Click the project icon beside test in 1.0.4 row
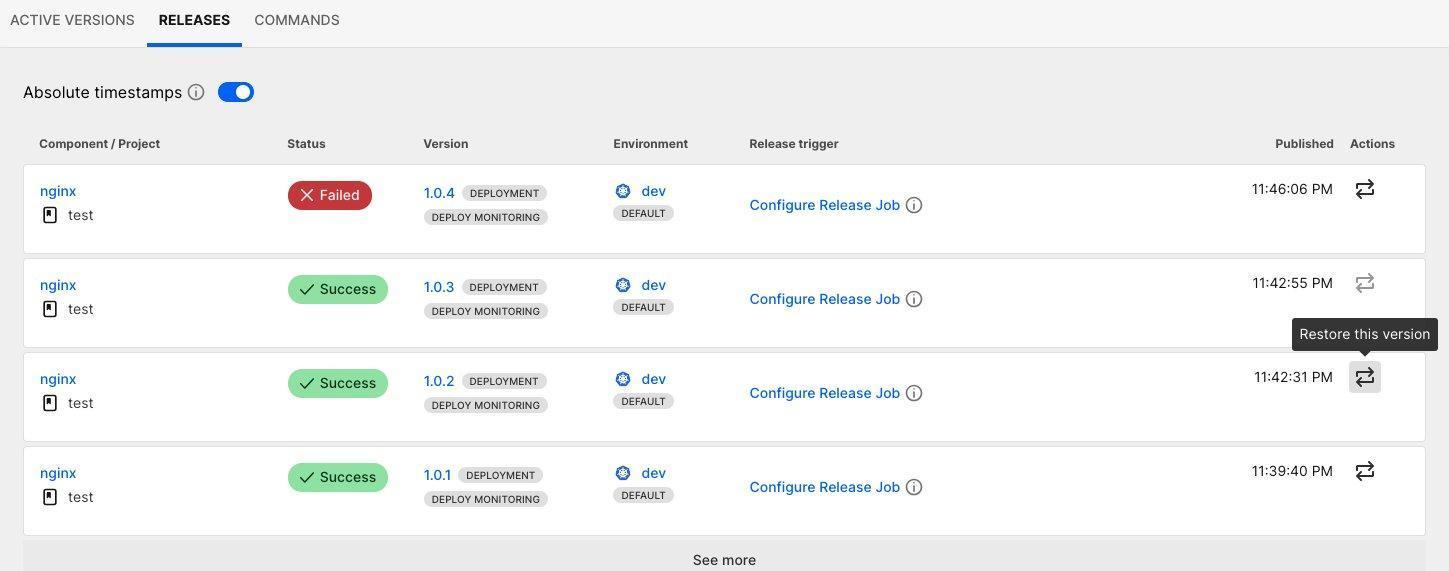Screen dimensions: 1449x571 pos(50,215)
